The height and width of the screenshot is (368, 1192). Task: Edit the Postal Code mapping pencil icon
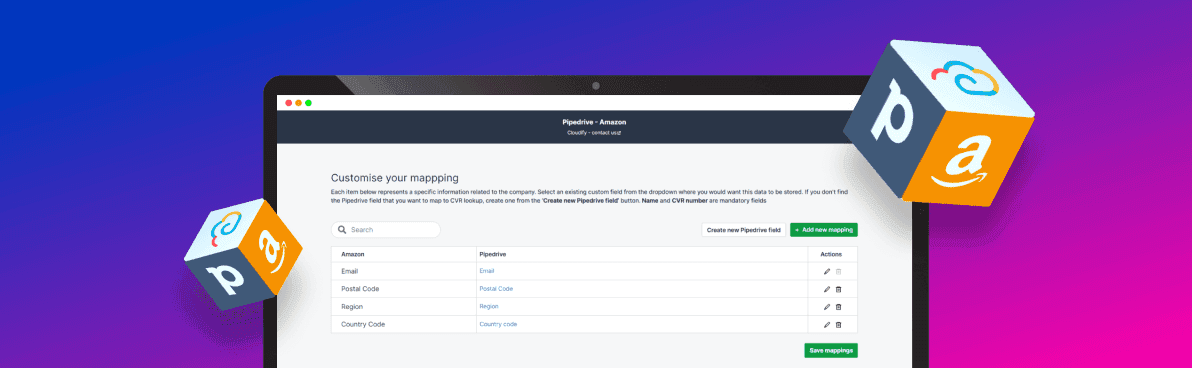(x=827, y=289)
